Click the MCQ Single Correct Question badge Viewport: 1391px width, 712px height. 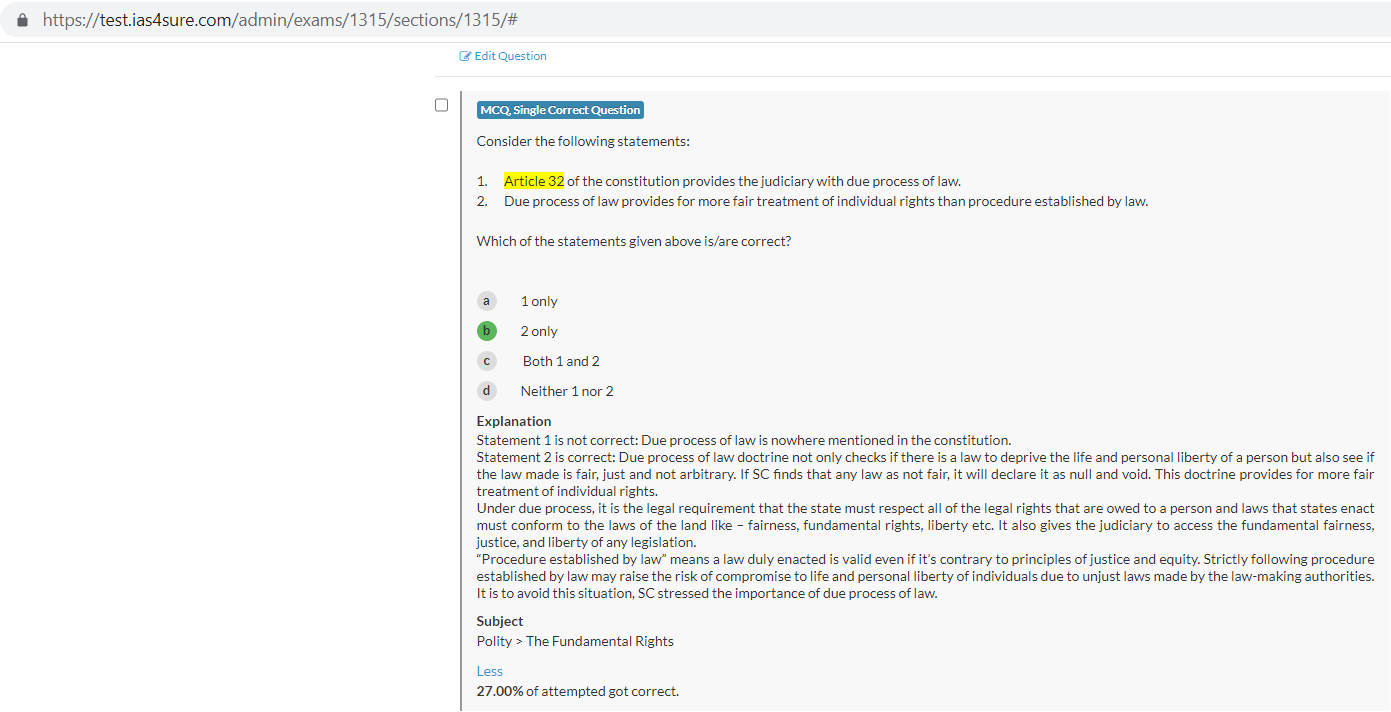click(x=560, y=110)
